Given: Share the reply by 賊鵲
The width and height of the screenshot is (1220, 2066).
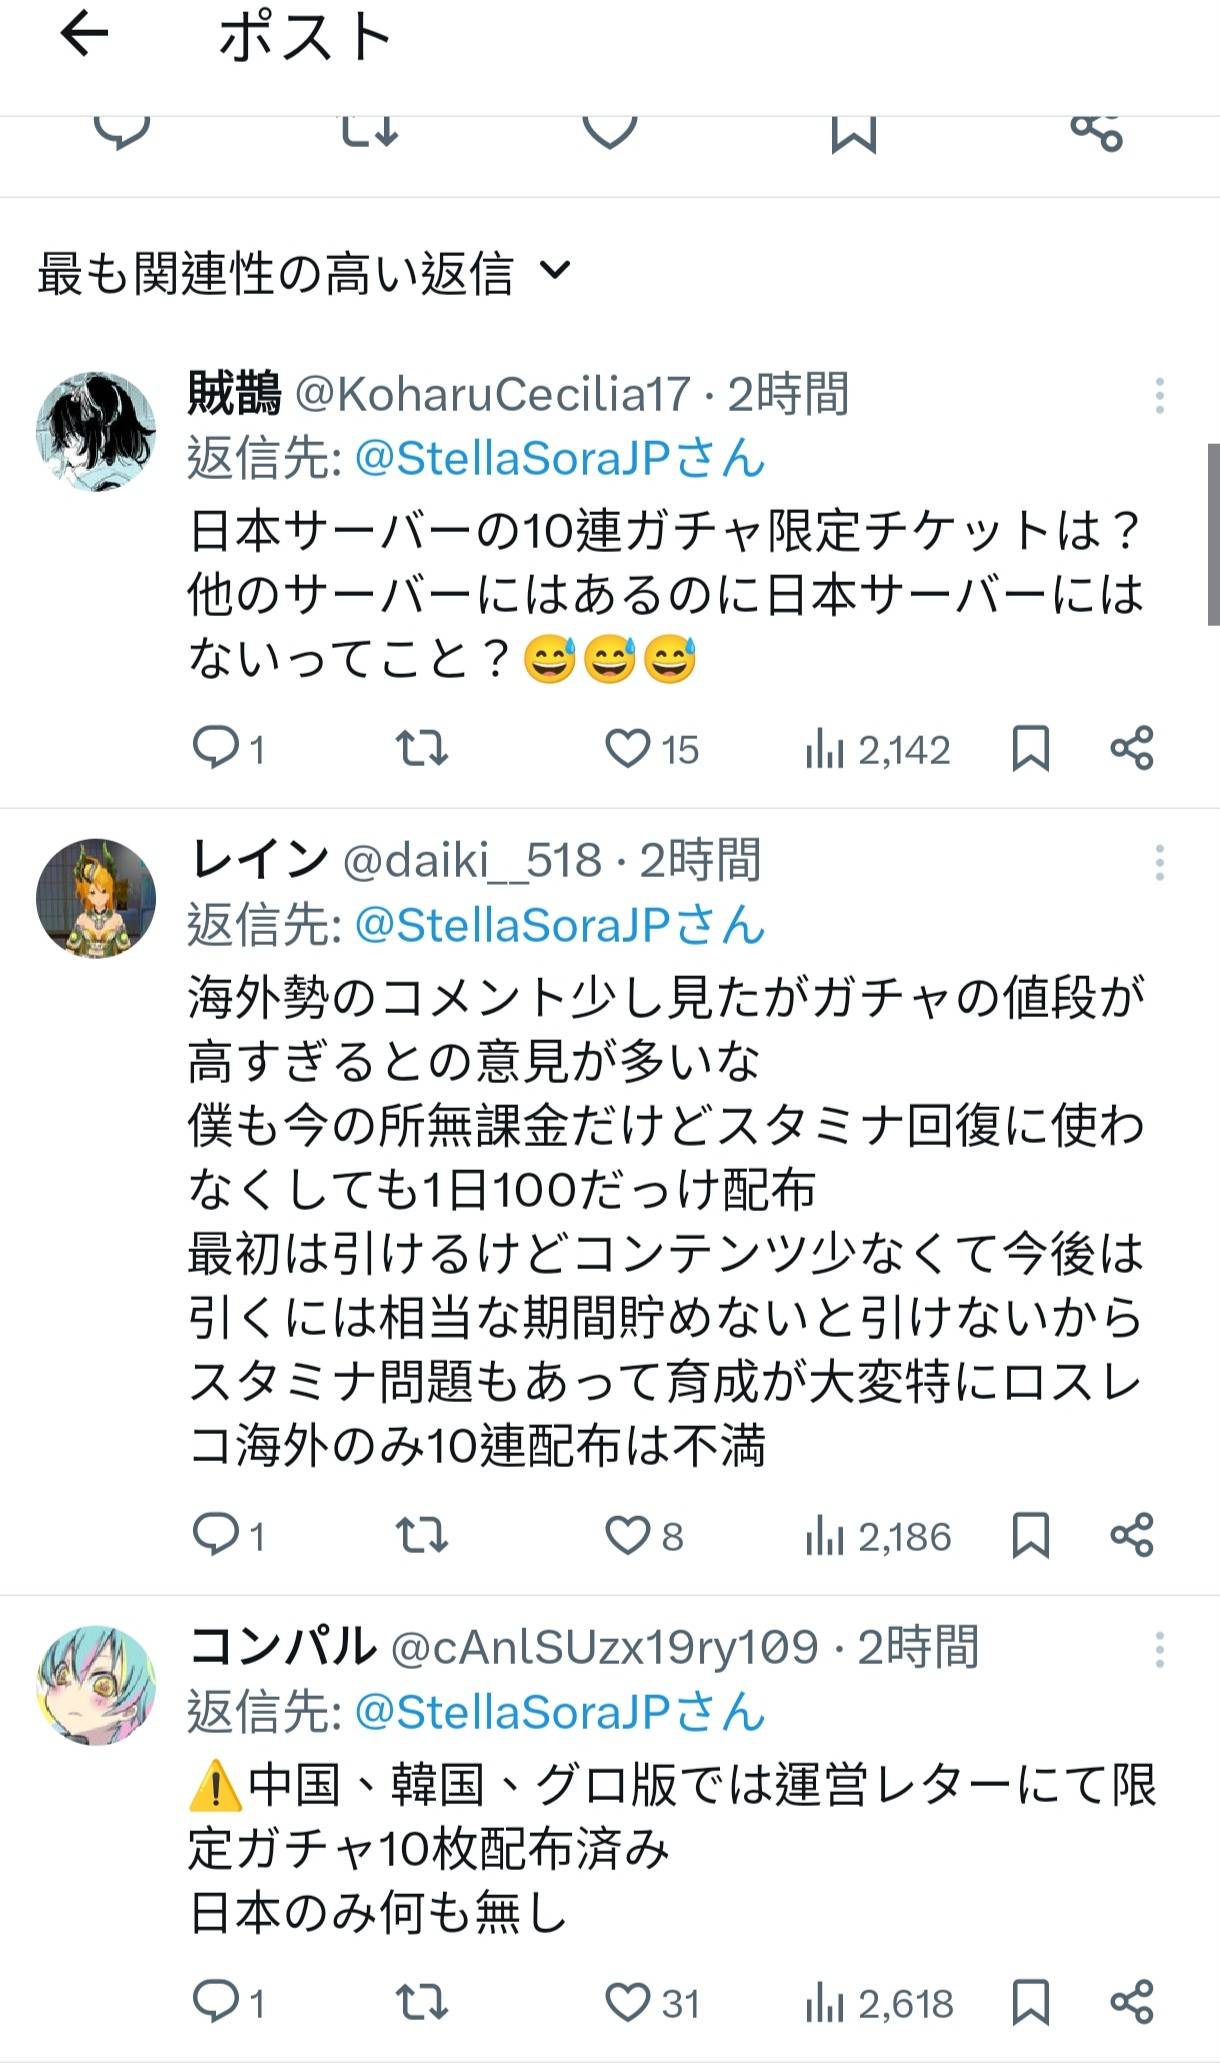Looking at the screenshot, I should click(x=1132, y=749).
